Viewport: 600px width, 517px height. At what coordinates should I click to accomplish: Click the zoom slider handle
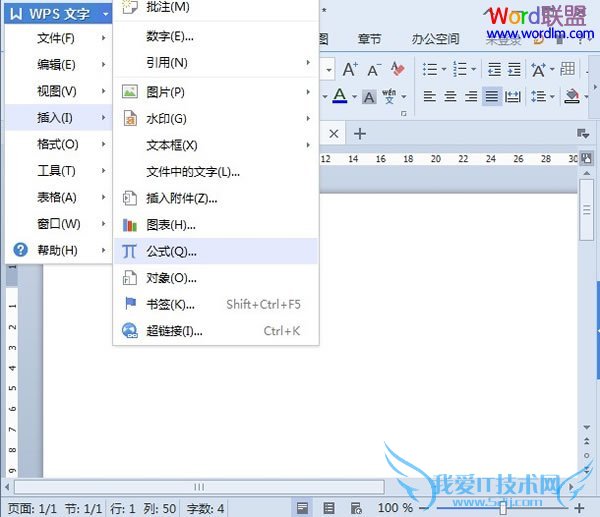point(503,508)
